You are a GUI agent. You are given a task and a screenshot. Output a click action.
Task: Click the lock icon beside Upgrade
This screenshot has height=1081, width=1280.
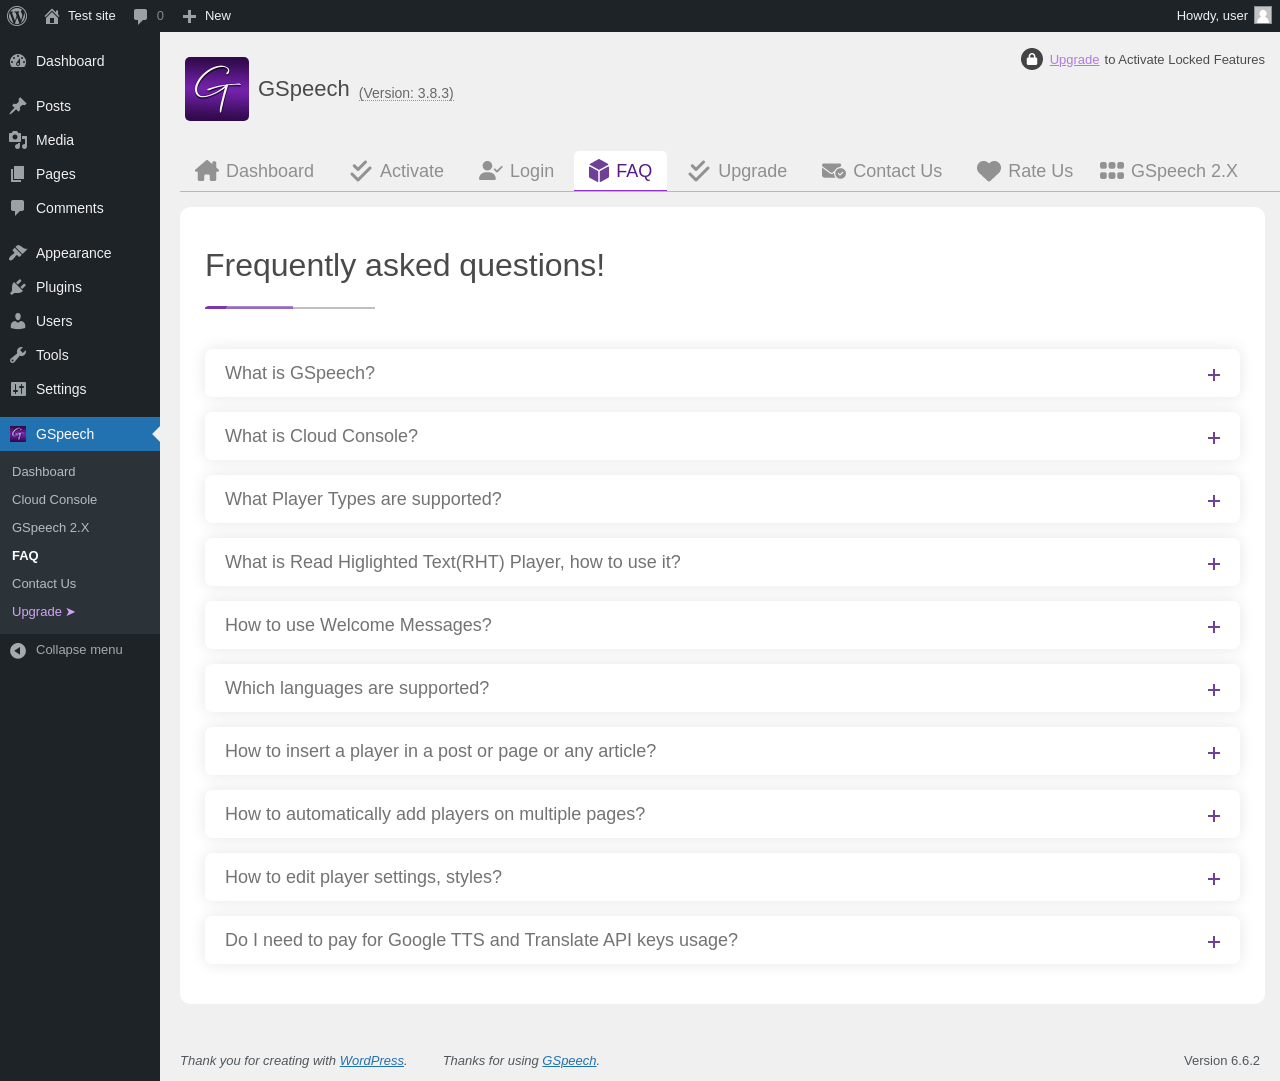coord(1032,60)
